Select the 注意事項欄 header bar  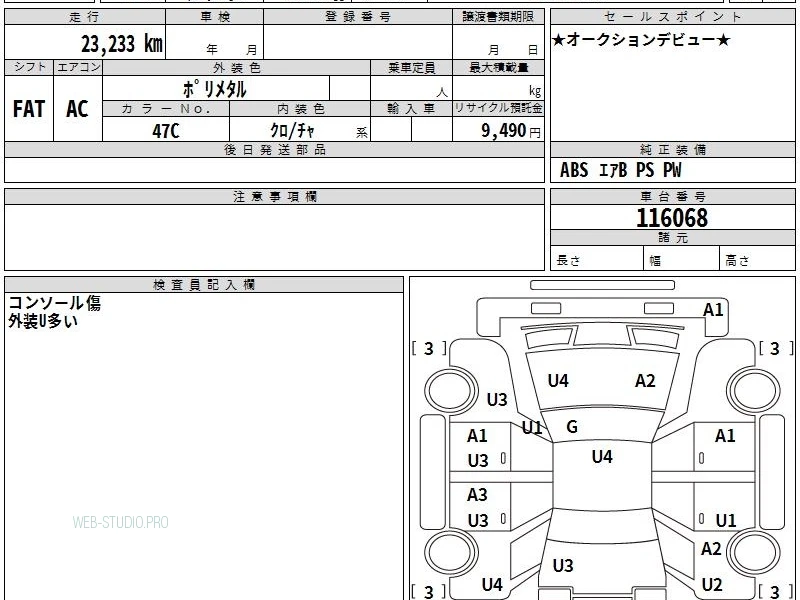point(274,196)
